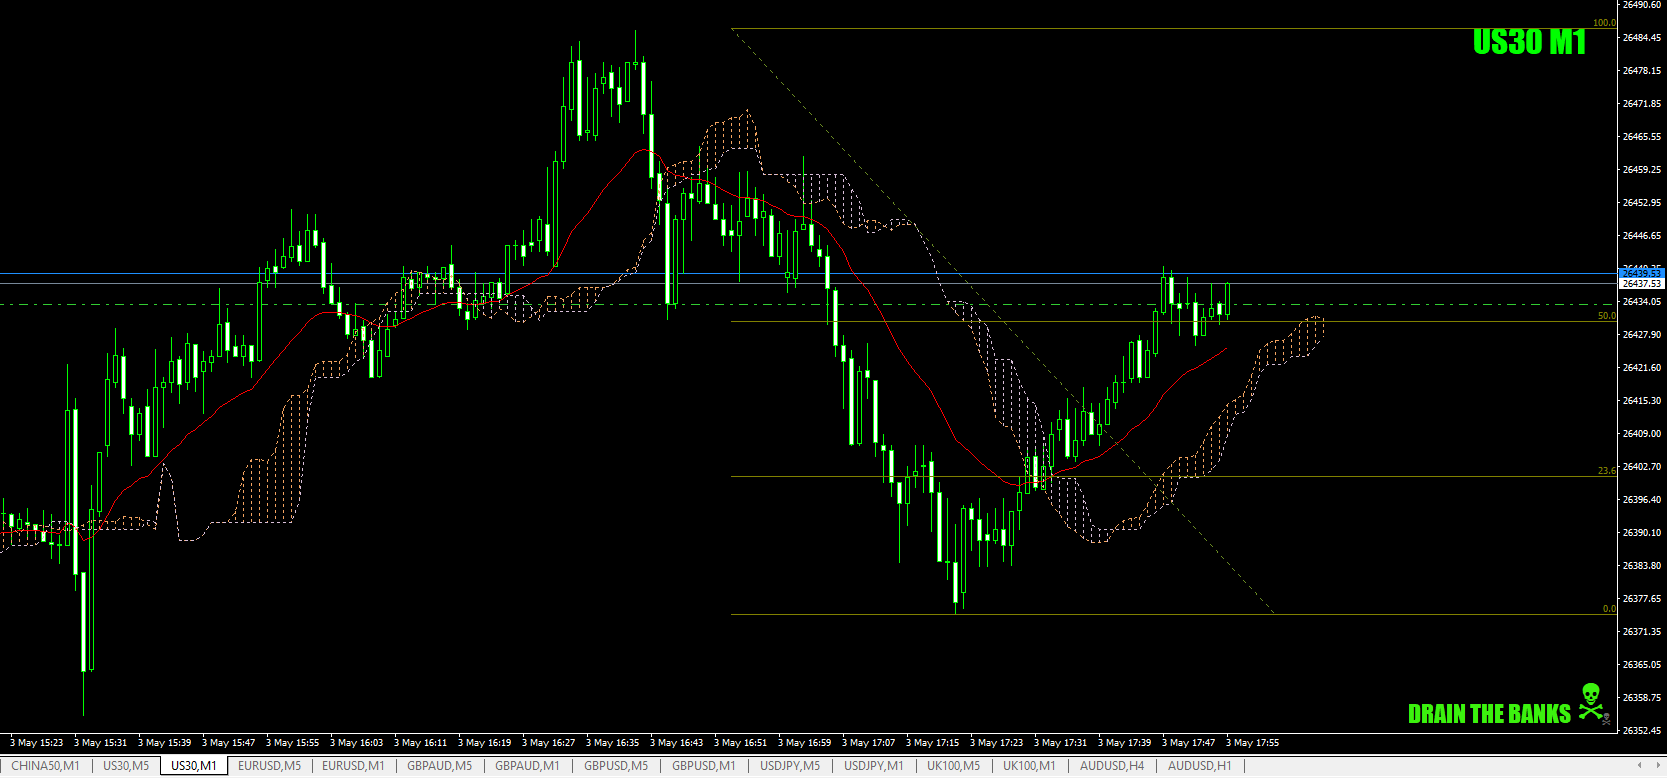Select the active US30,M1 chart tab
This screenshot has width=1667, height=778.
coord(194,766)
